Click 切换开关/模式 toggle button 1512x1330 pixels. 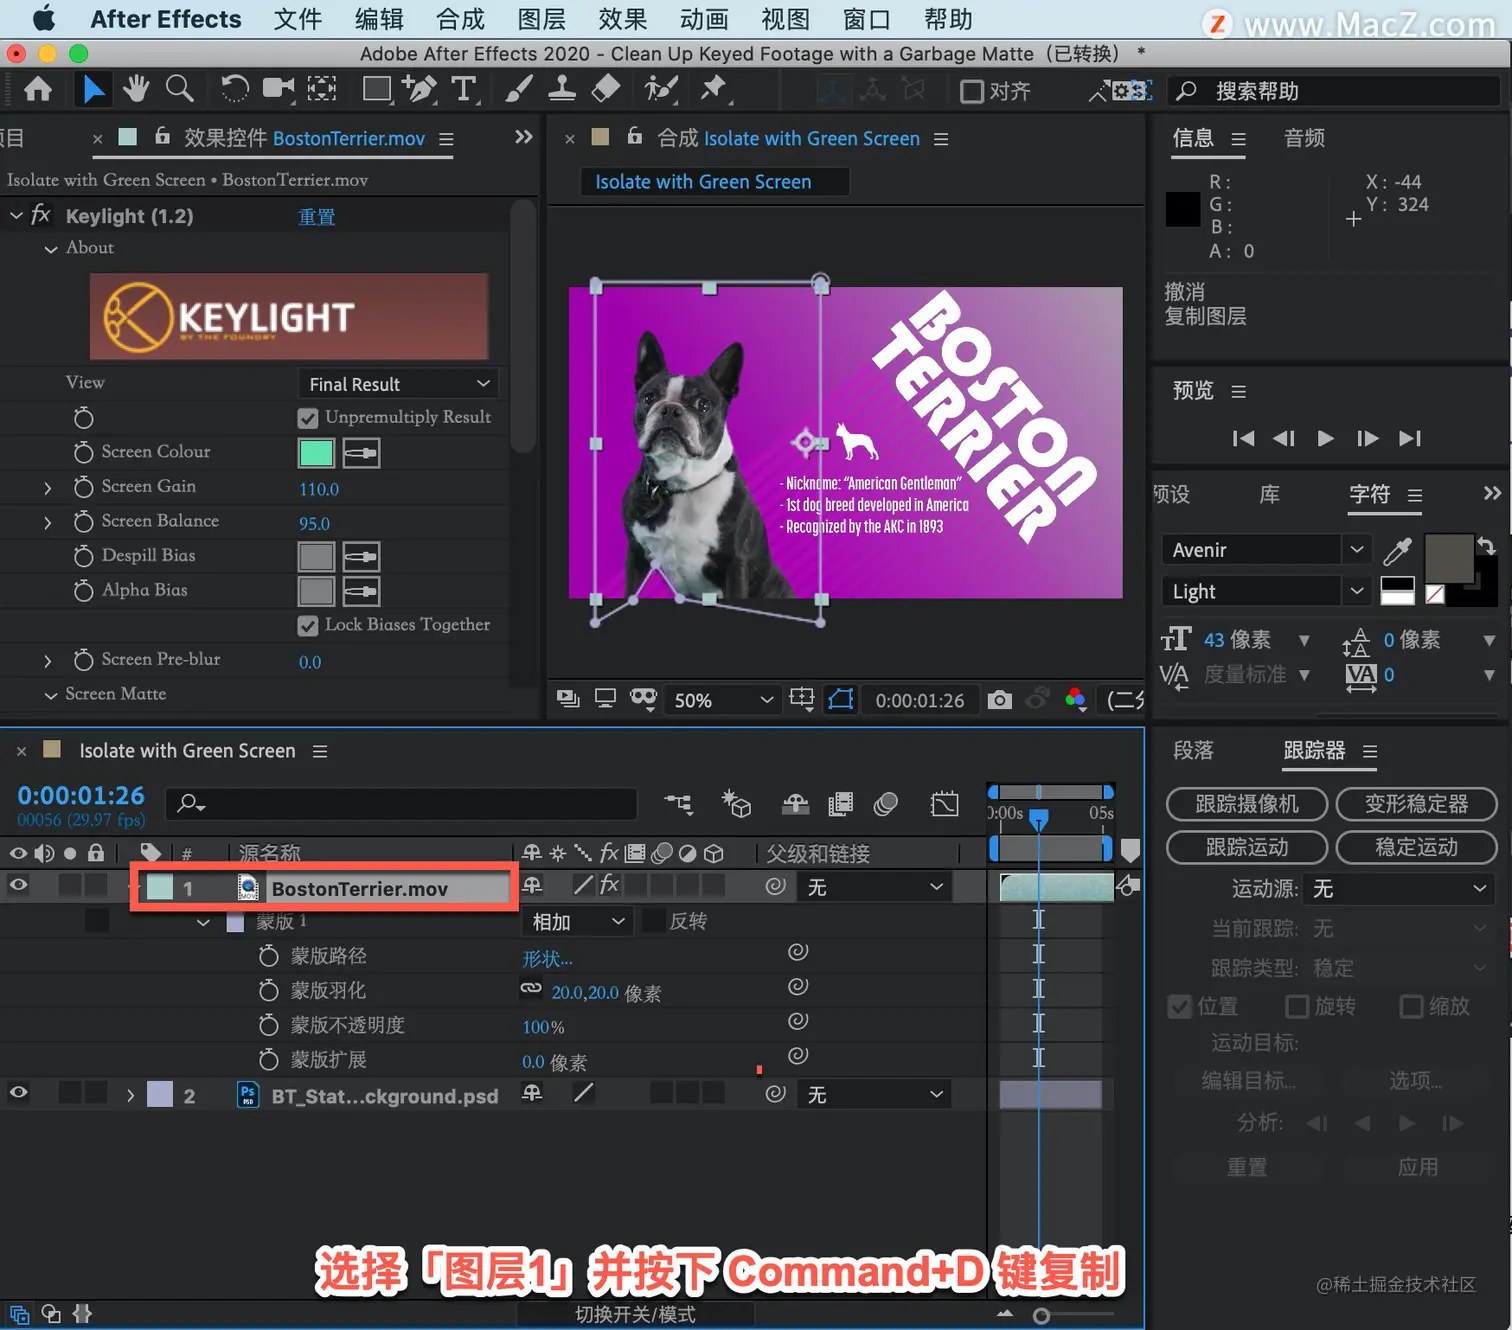pyautogui.click(x=635, y=1314)
